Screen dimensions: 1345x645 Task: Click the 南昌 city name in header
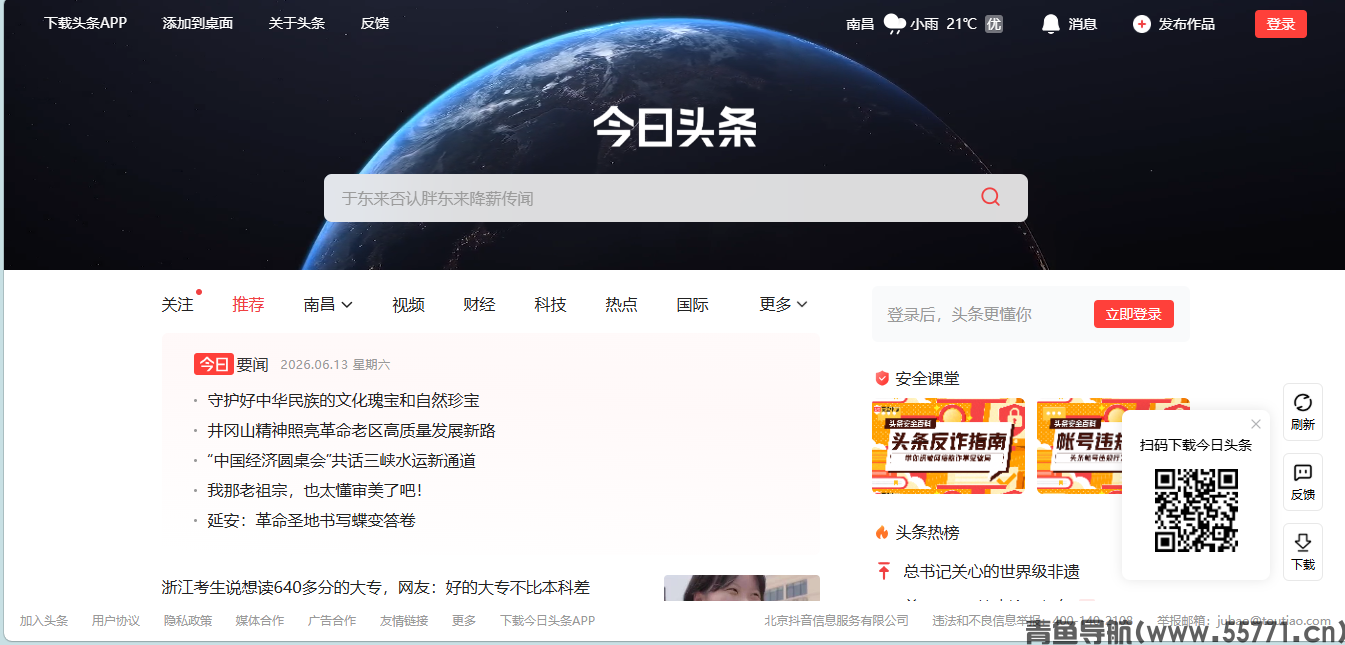(x=860, y=24)
